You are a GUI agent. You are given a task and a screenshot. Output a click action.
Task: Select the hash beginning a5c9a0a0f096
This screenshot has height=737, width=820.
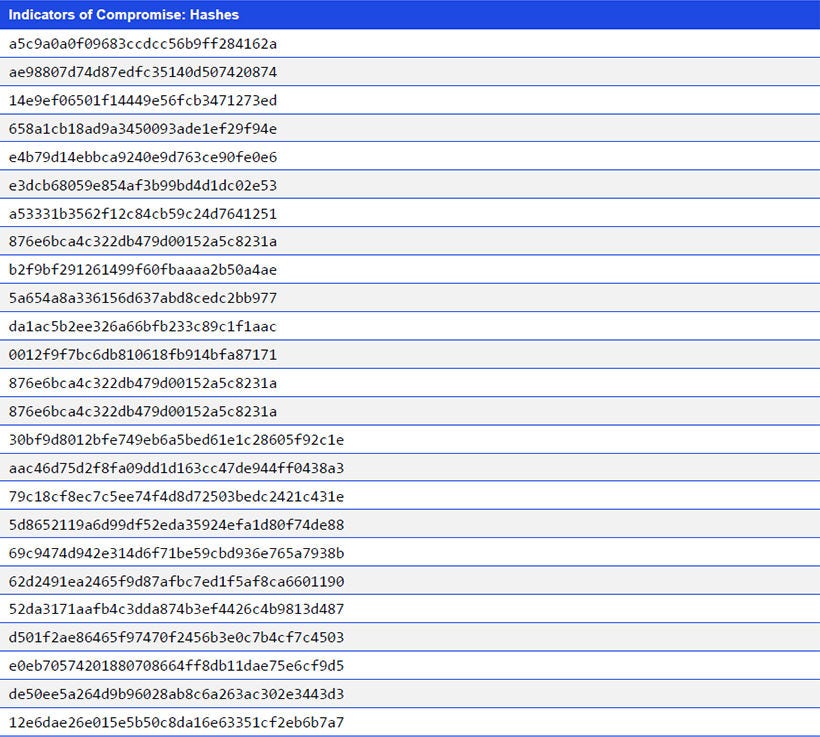[143, 44]
